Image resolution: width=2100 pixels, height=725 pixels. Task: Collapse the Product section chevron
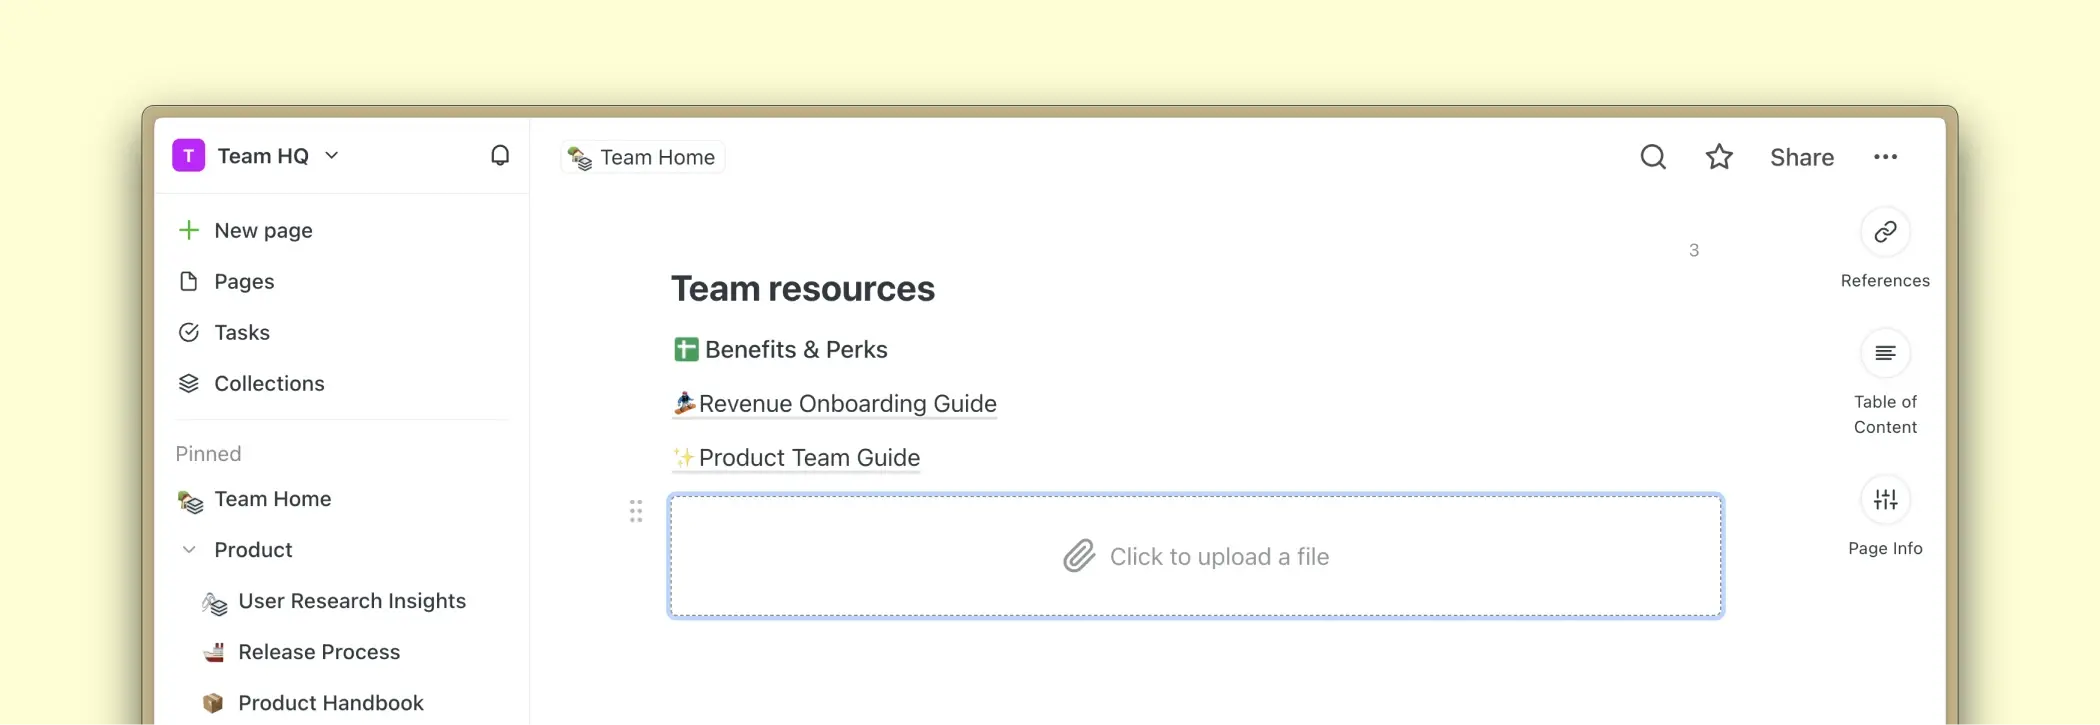[189, 550]
